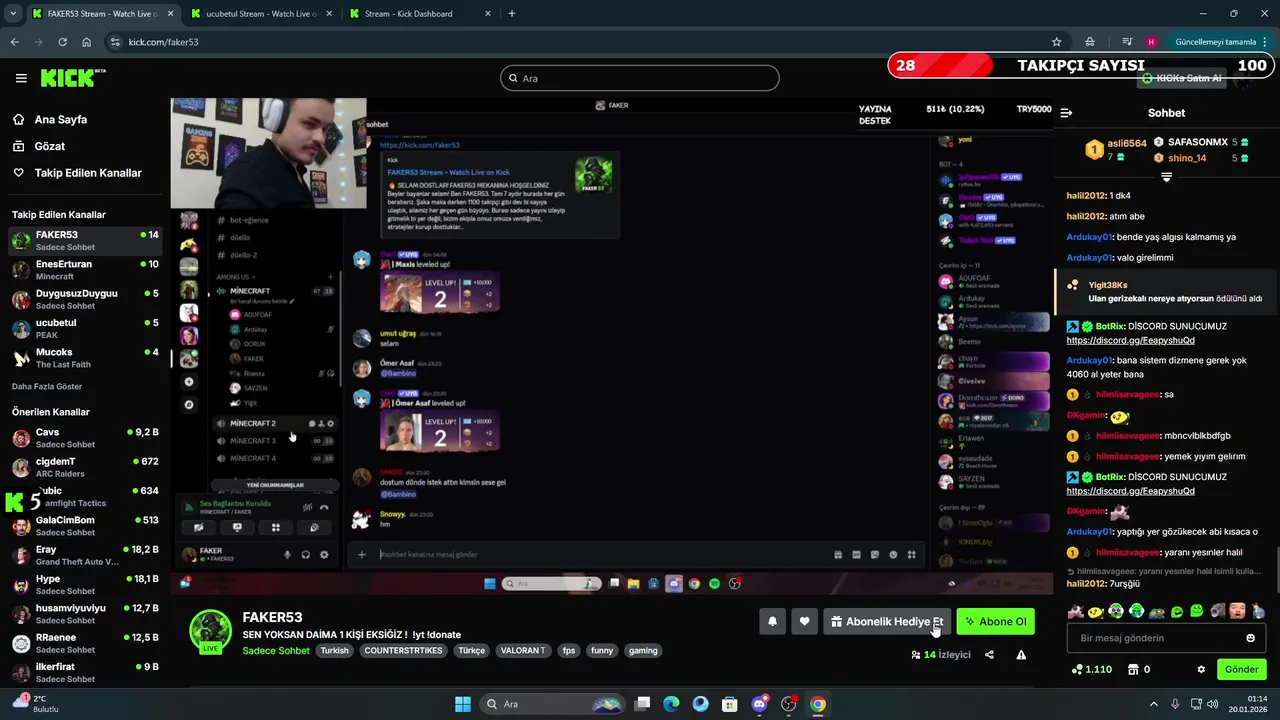Screen dimensions: 1280x720
Task: Select the Turkish tag
Action: point(334,651)
